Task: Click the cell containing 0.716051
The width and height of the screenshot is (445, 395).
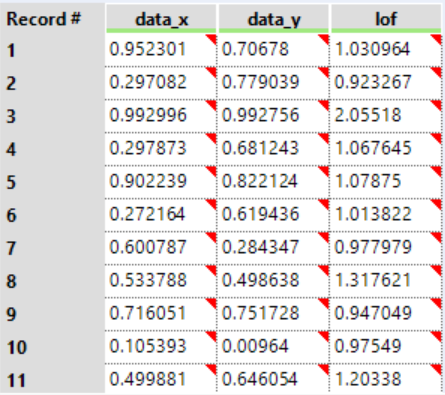Action: click(161, 314)
